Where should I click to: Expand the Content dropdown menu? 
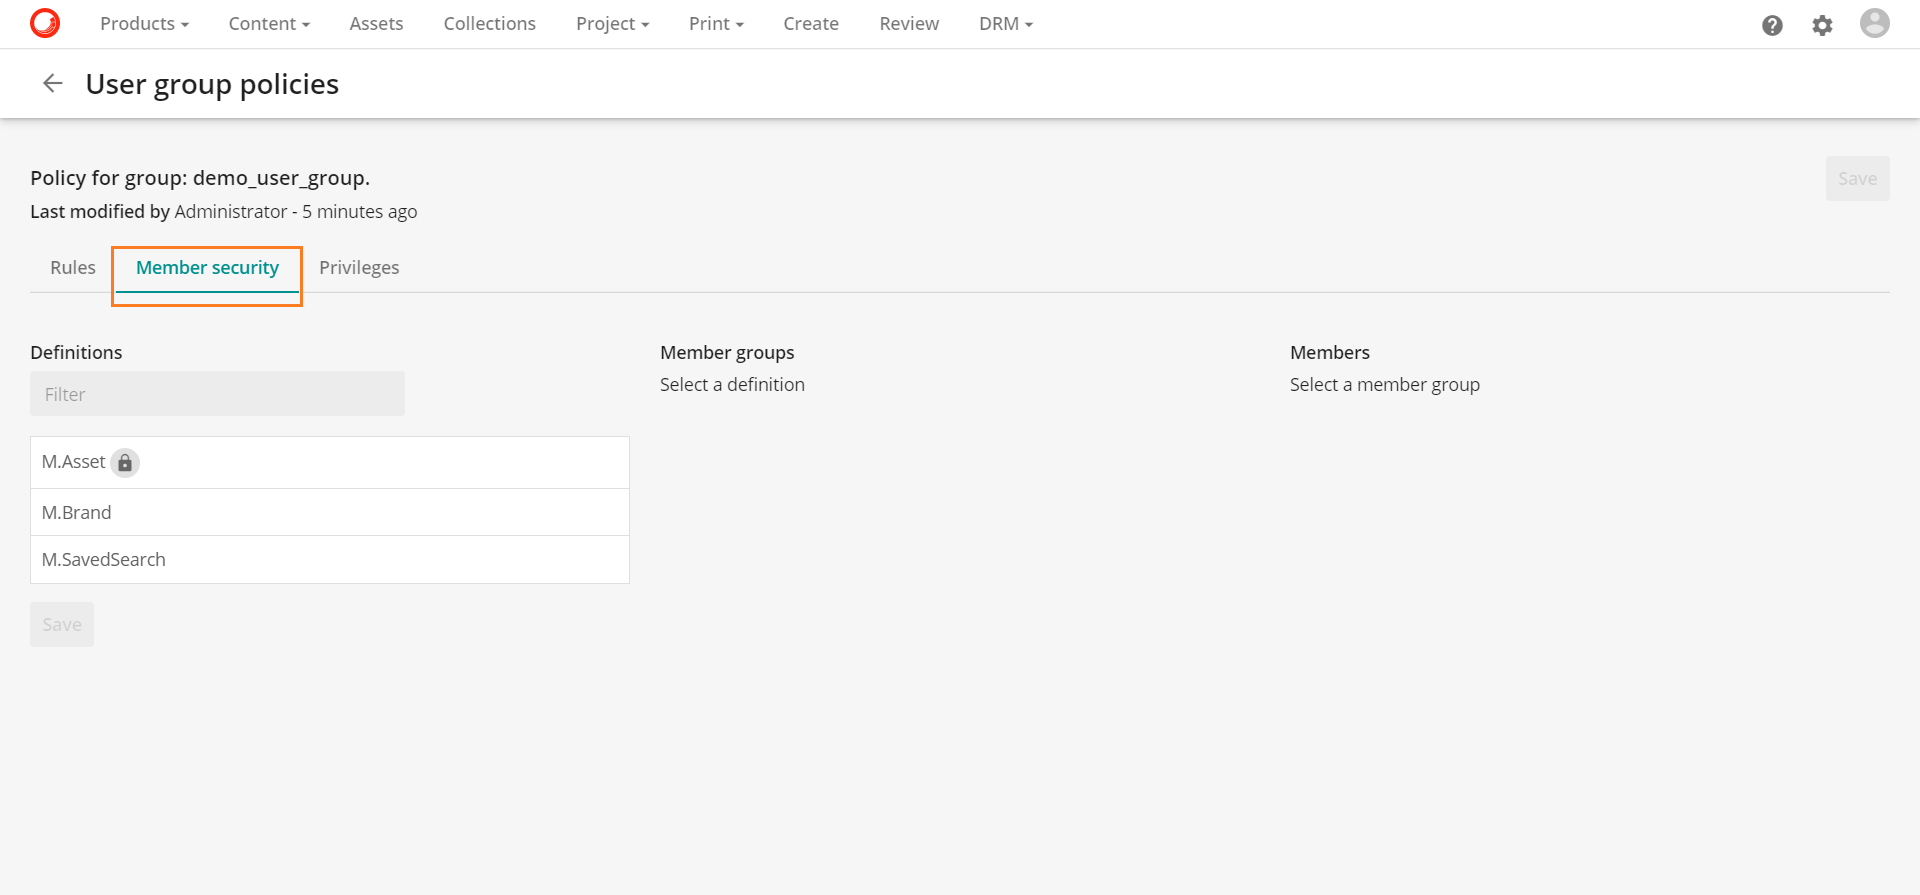[x=268, y=24]
